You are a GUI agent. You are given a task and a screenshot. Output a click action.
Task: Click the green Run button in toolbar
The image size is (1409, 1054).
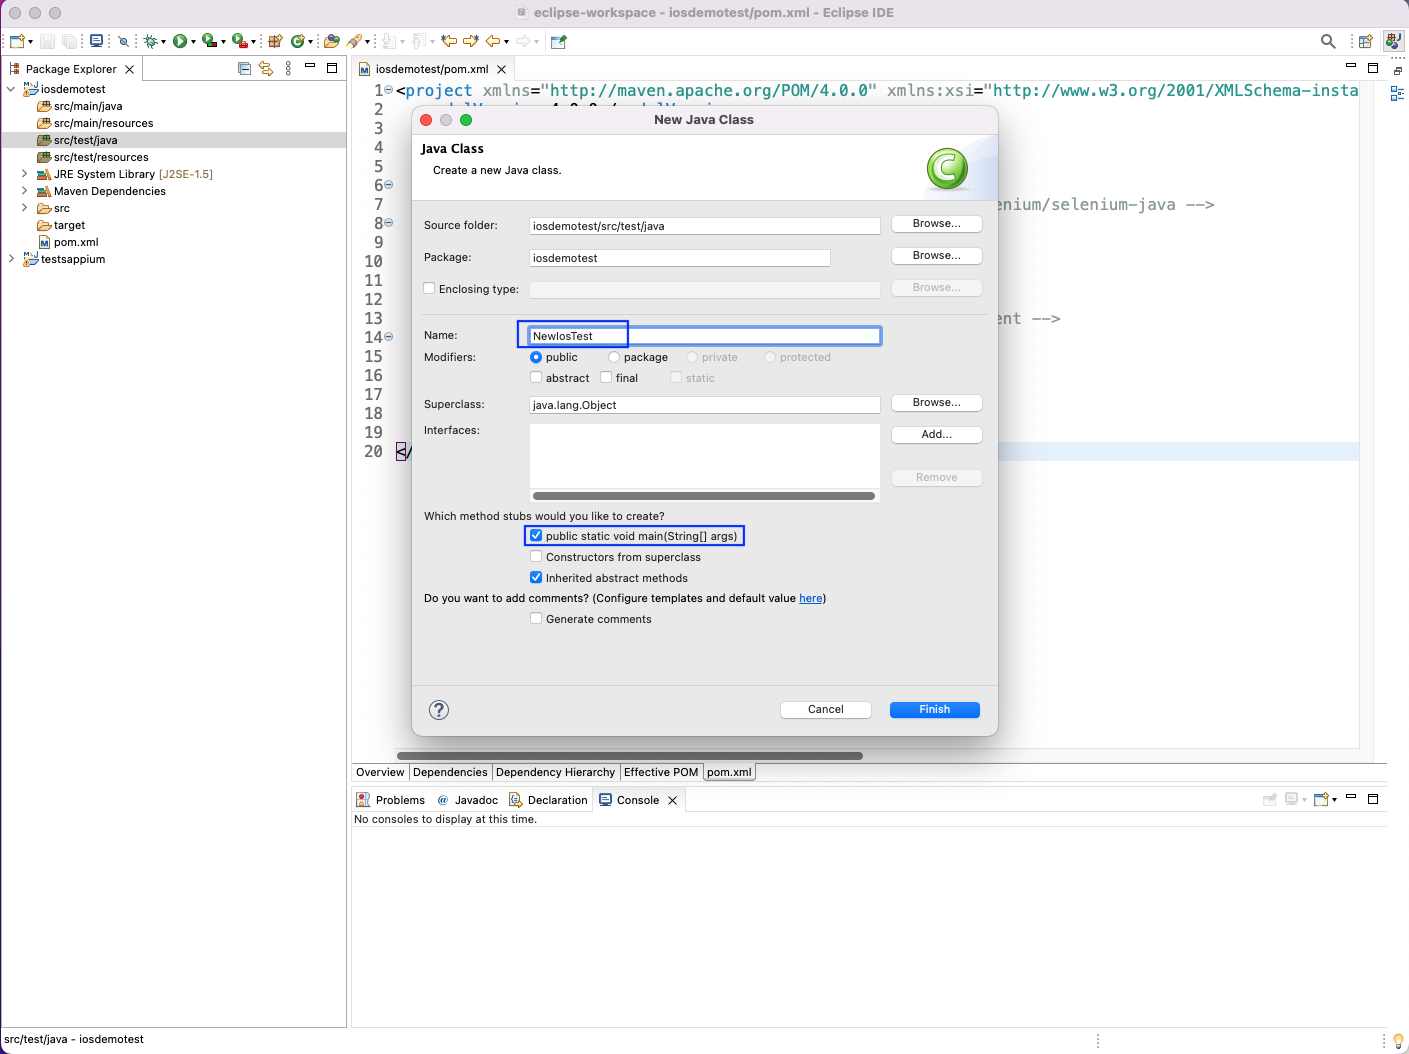coord(179,41)
